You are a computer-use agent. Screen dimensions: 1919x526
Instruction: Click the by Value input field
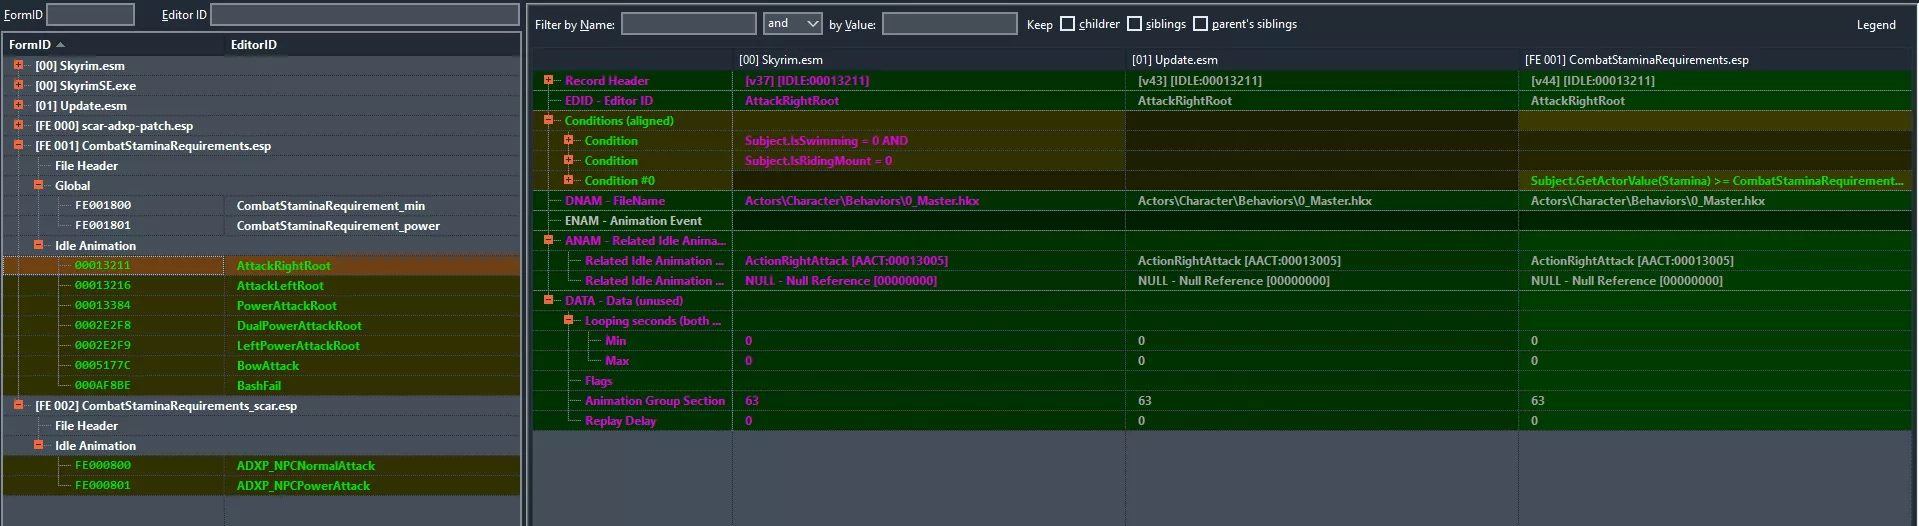[949, 24]
